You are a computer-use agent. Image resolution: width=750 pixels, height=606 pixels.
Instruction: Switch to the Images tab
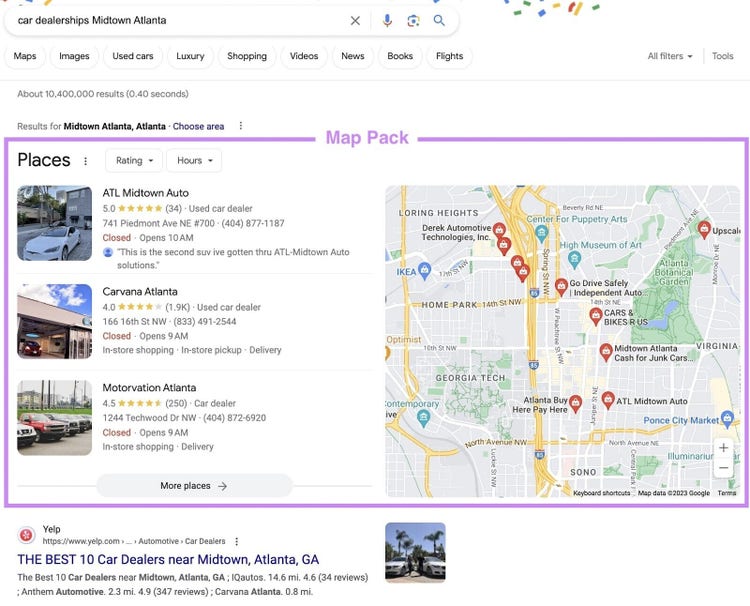pos(74,56)
